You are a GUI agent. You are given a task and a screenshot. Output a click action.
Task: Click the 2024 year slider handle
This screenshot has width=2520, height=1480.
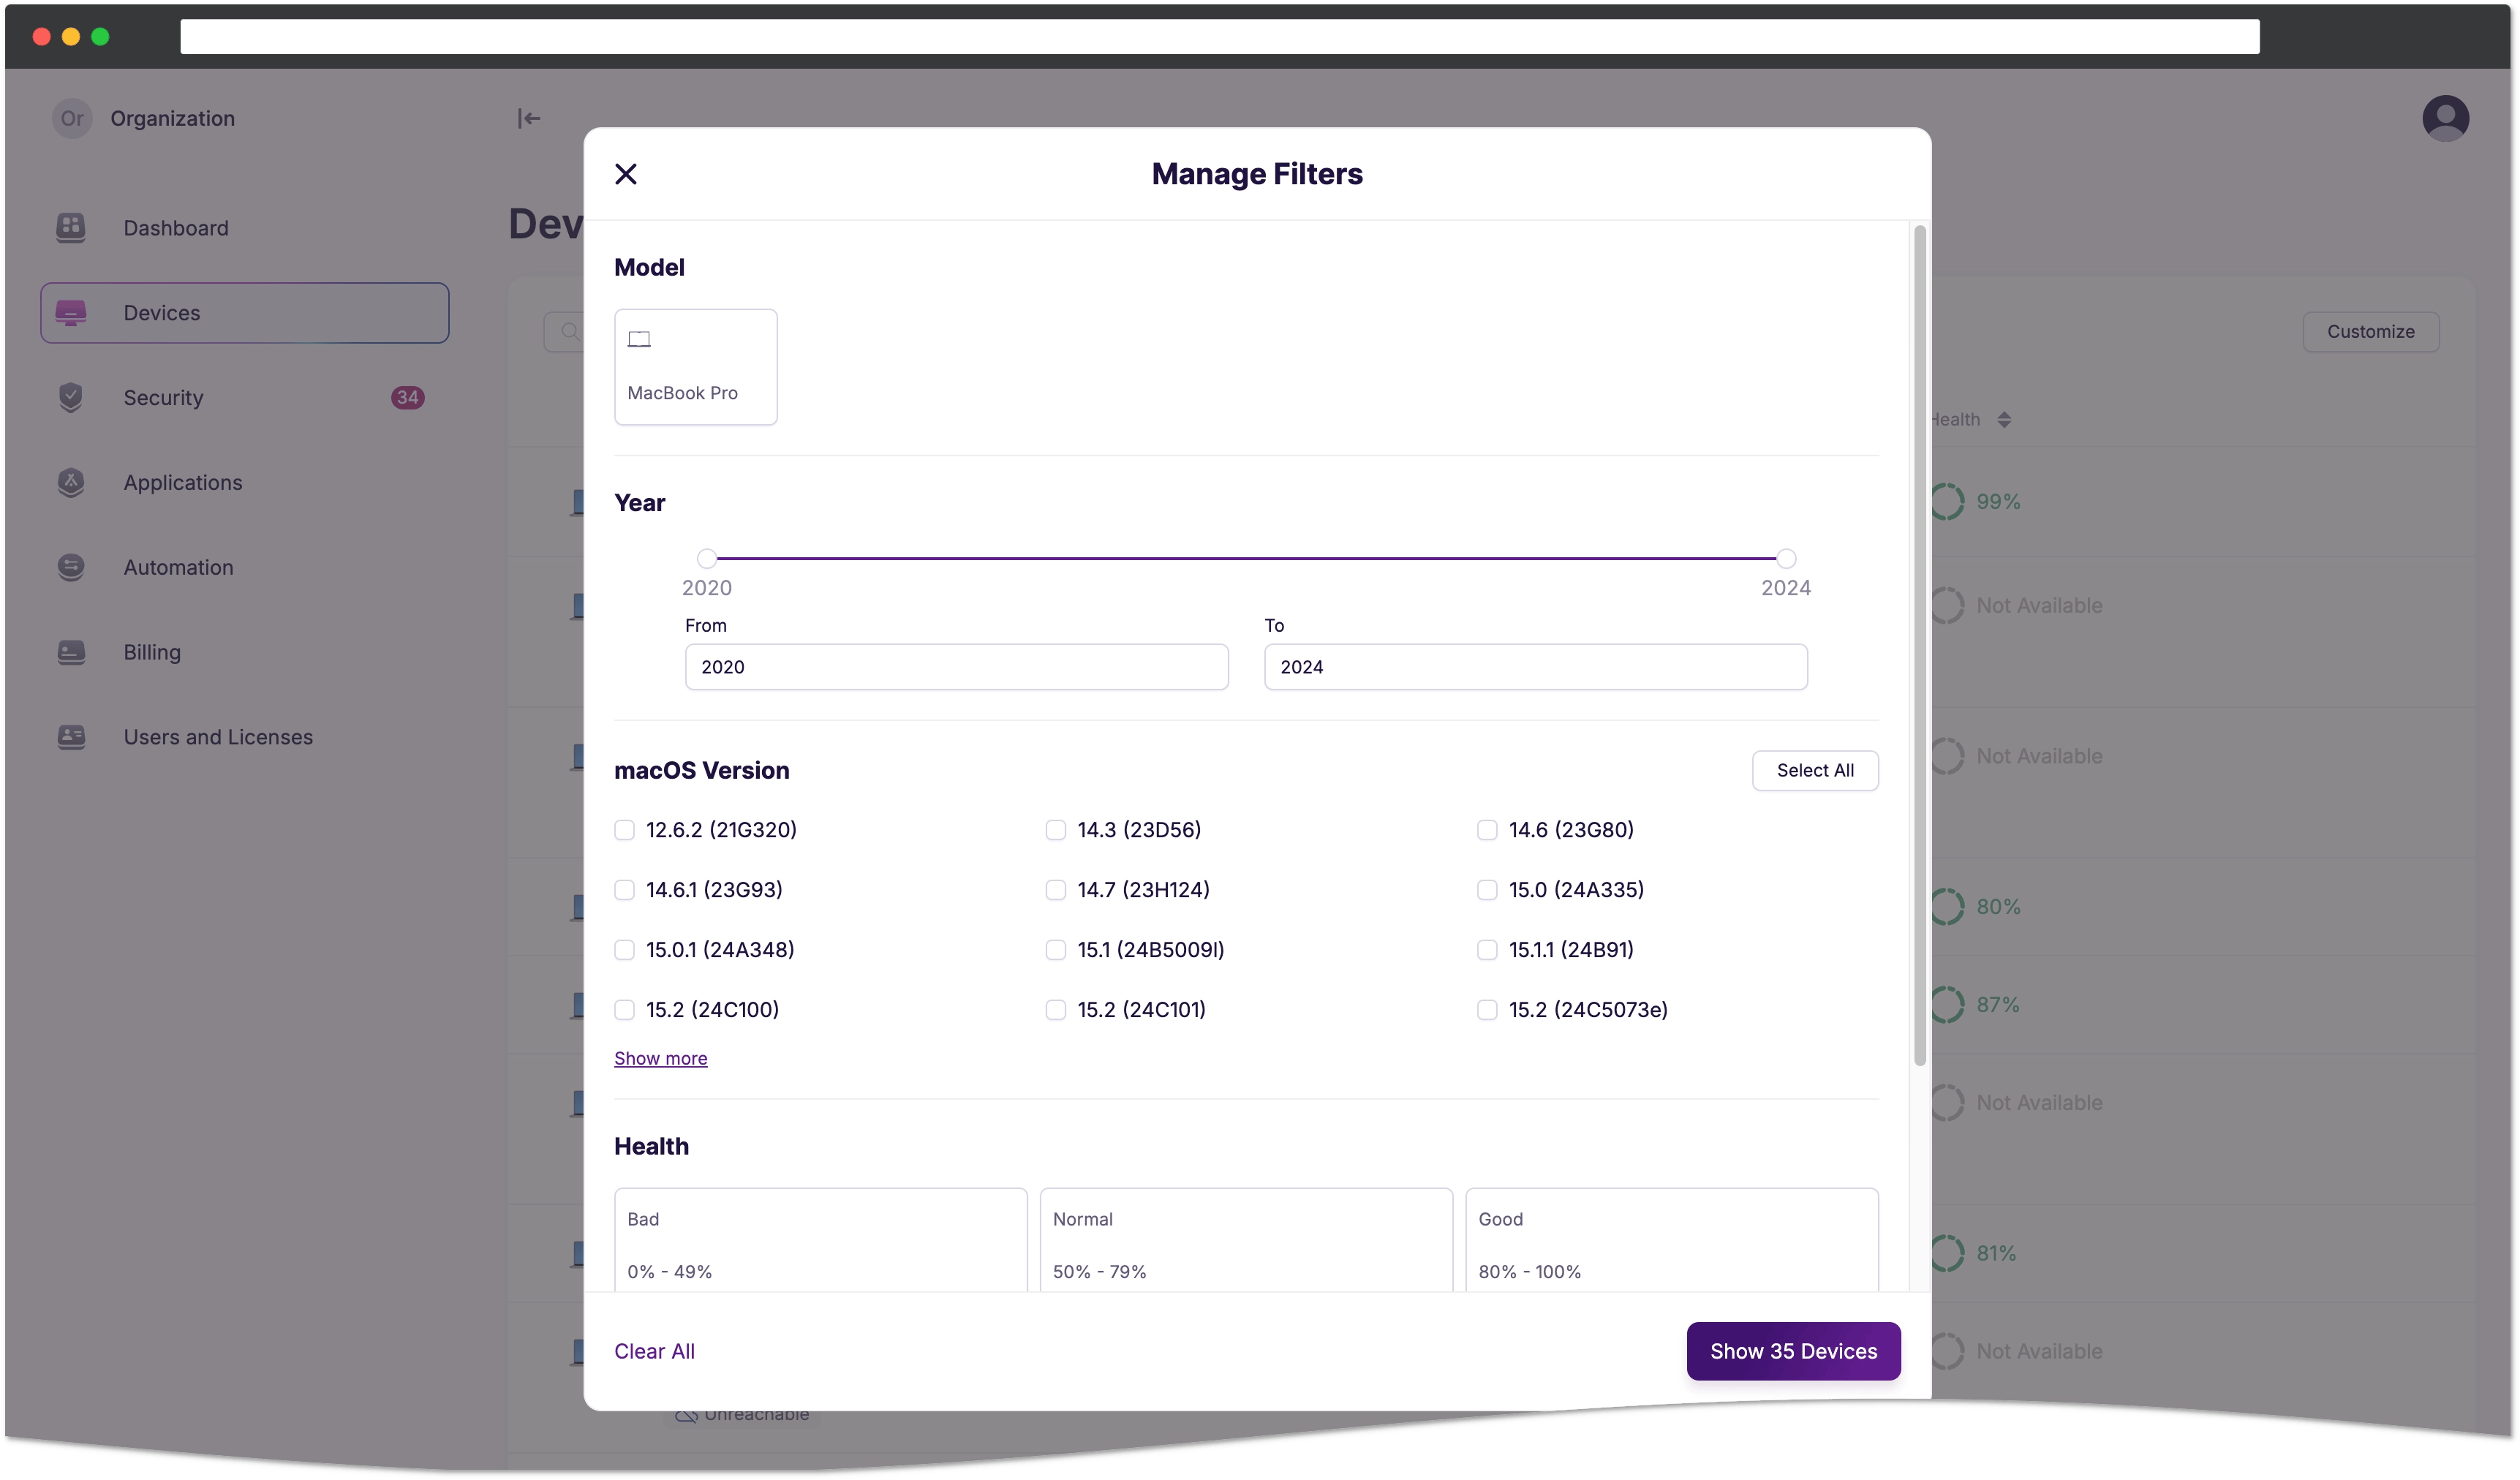pos(1786,558)
